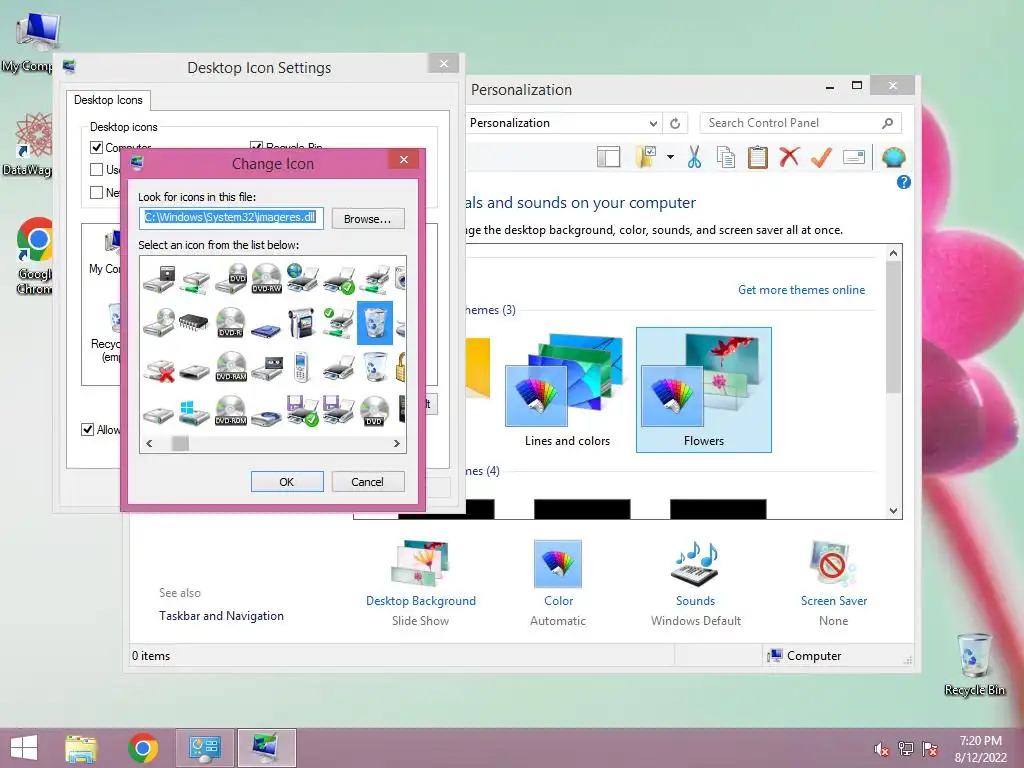Viewport: 1024px width, 768px height.
Task: Toggle the preview pane layout icon
Action: (x=609, y=157)
